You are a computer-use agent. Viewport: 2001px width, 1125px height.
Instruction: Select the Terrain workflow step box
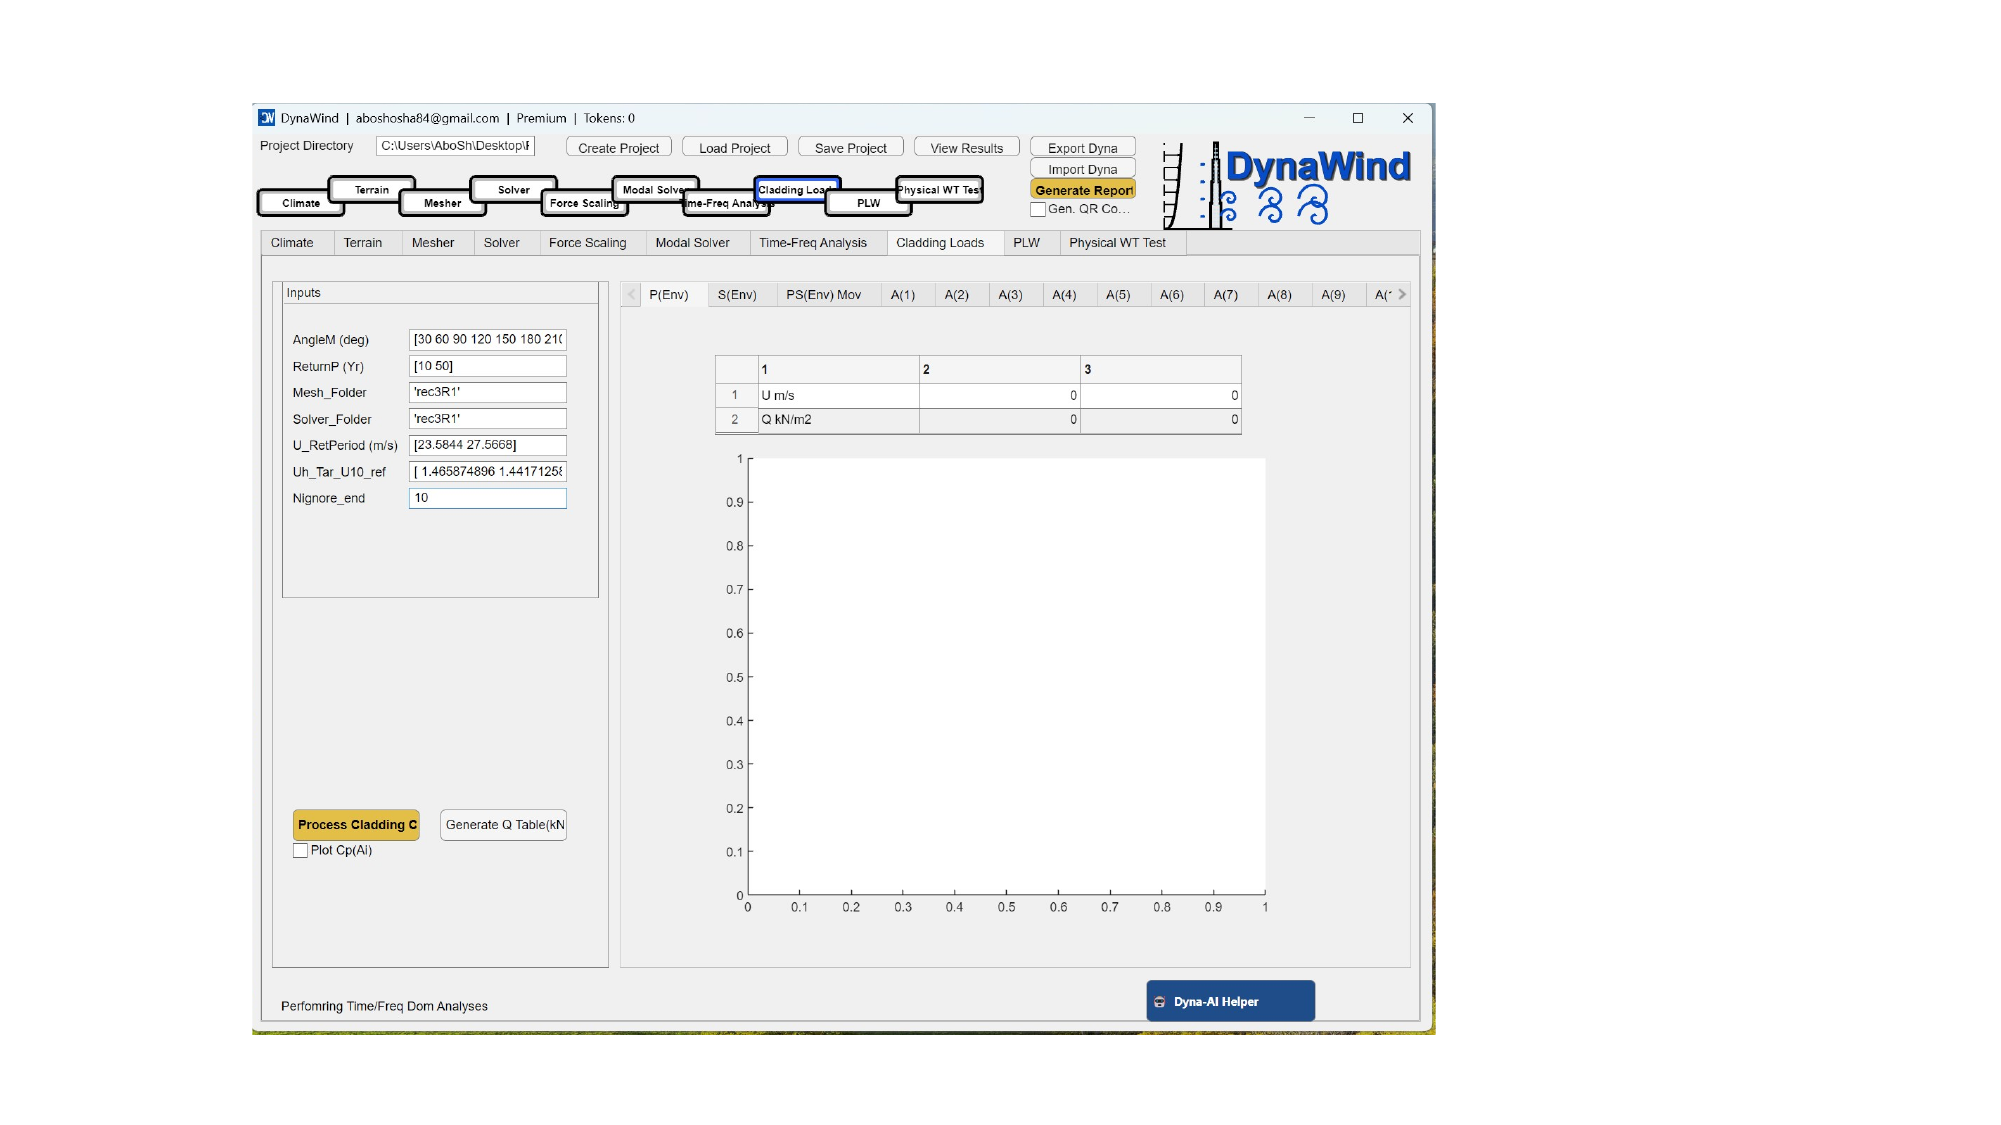[x=372, y=189]
